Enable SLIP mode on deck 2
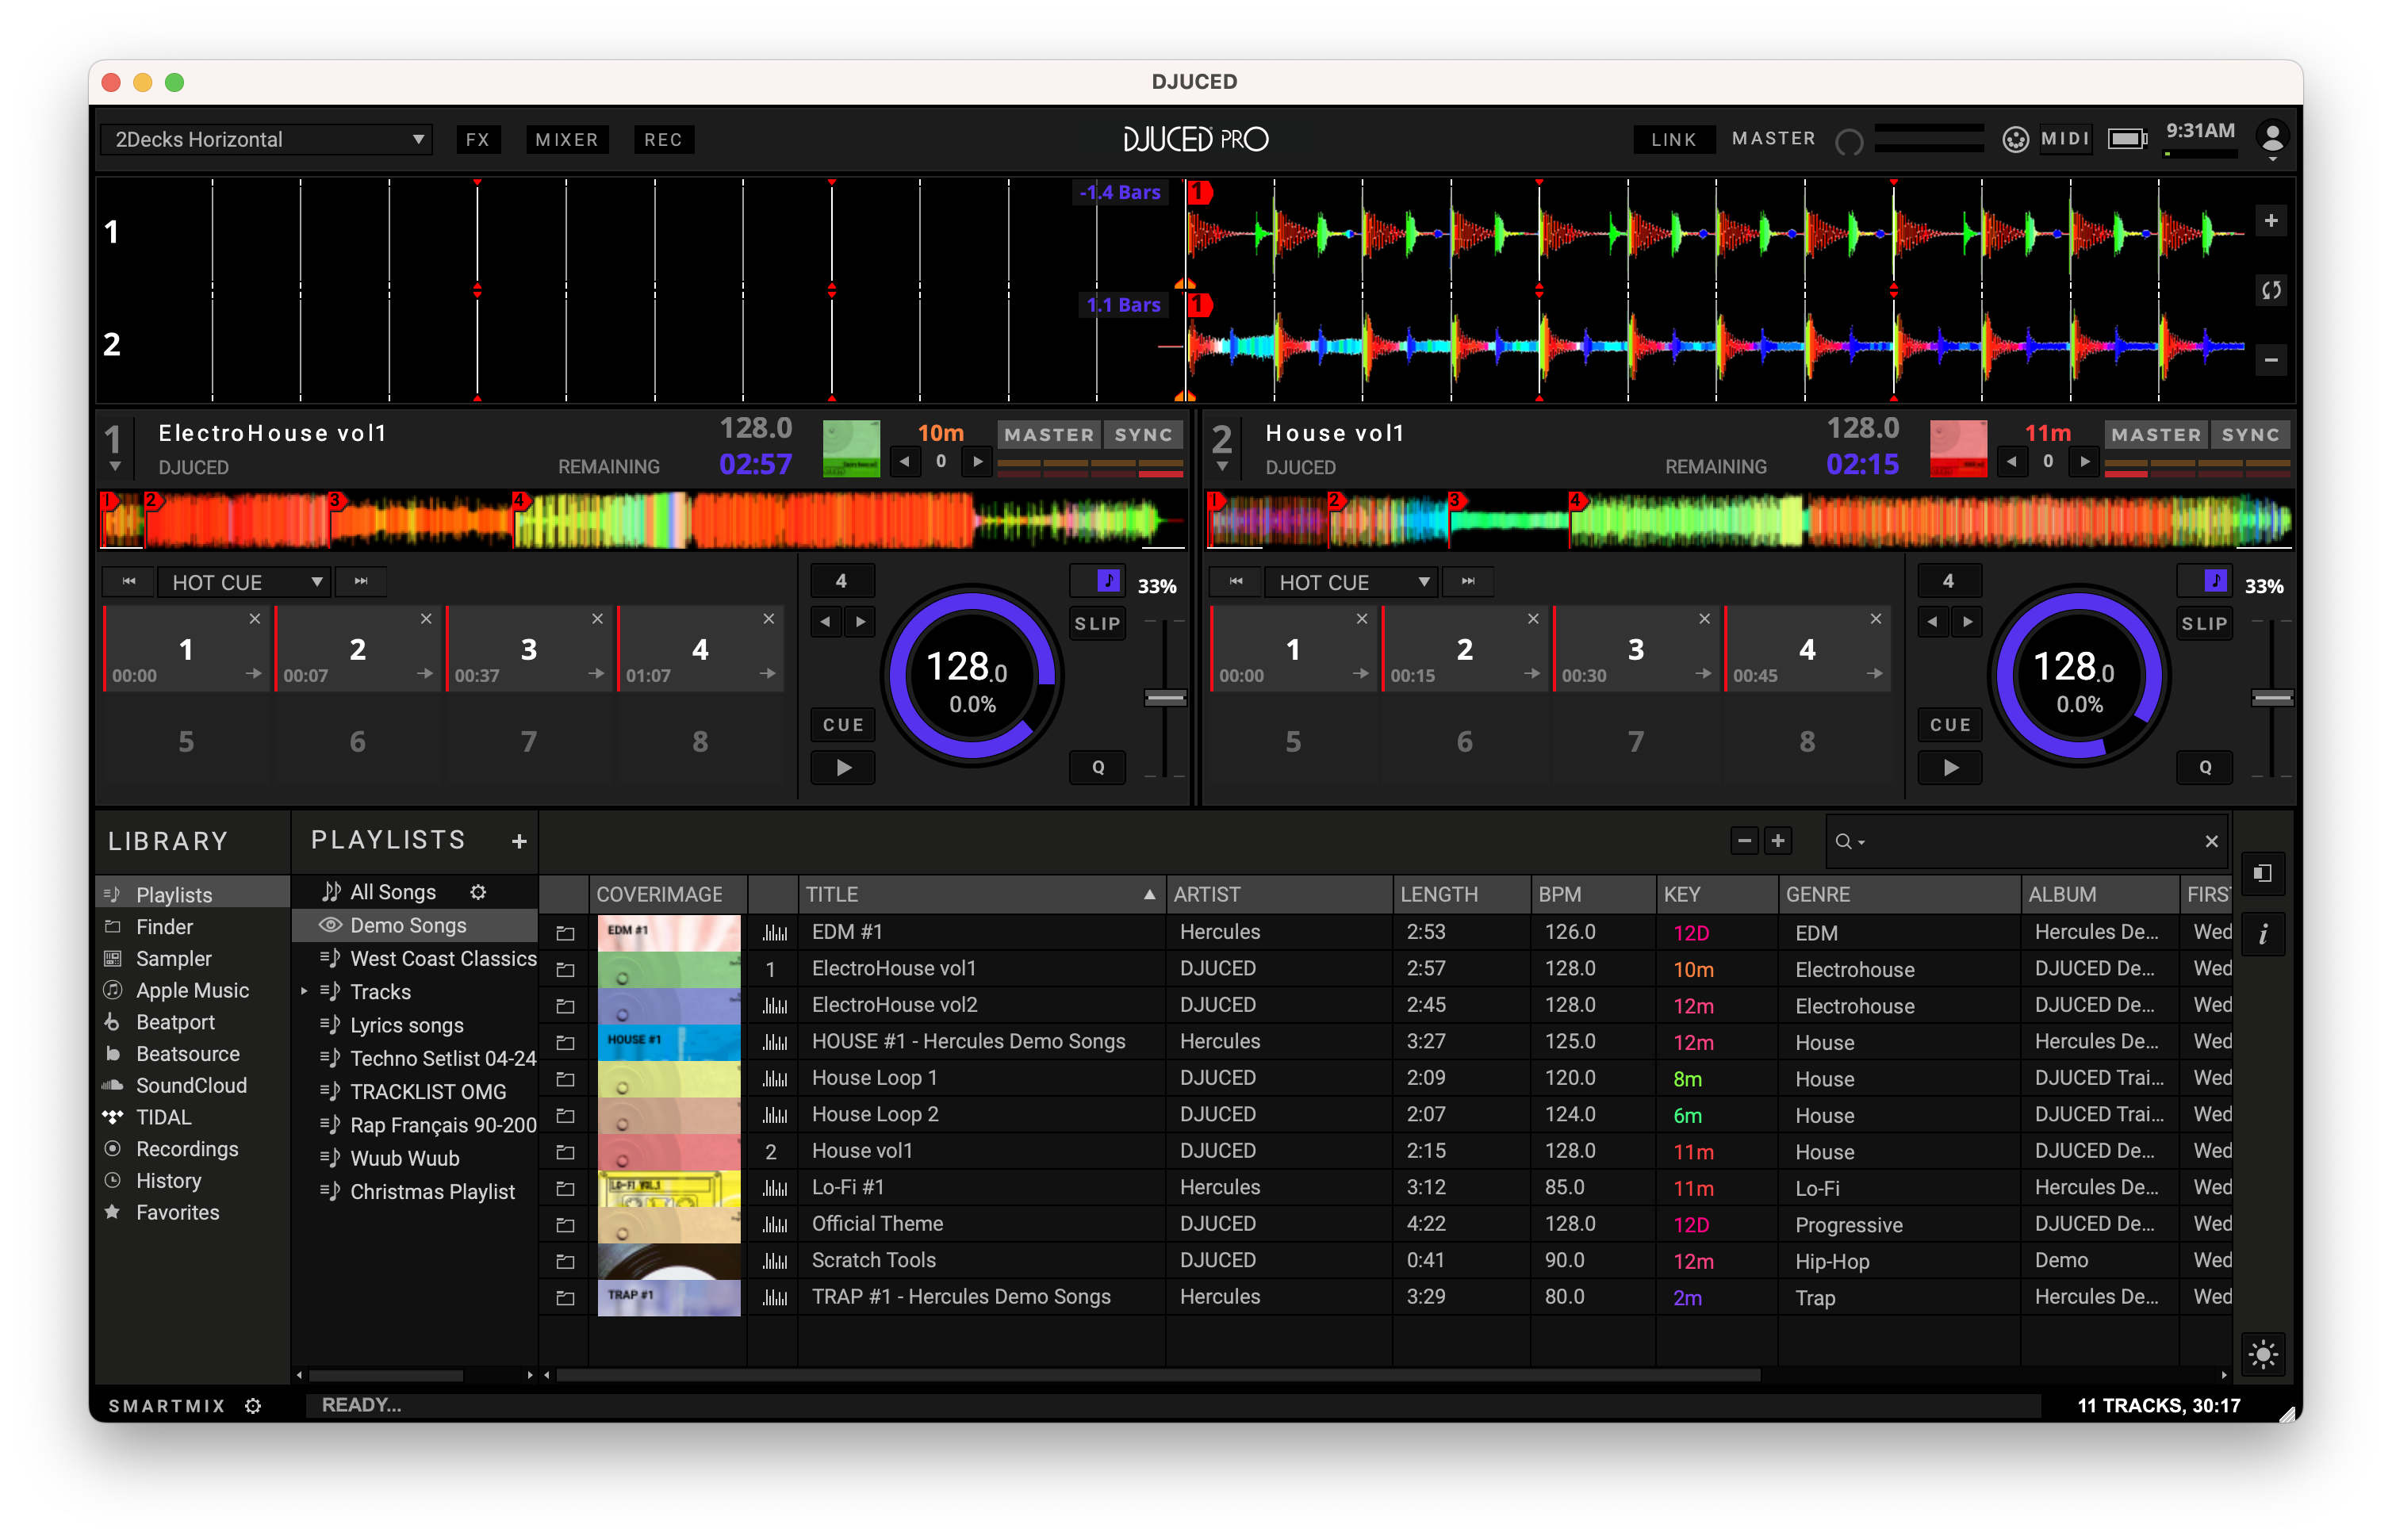Image resolution: width=2392 pixels, height=1540 pixels. tap(2204, 624)
